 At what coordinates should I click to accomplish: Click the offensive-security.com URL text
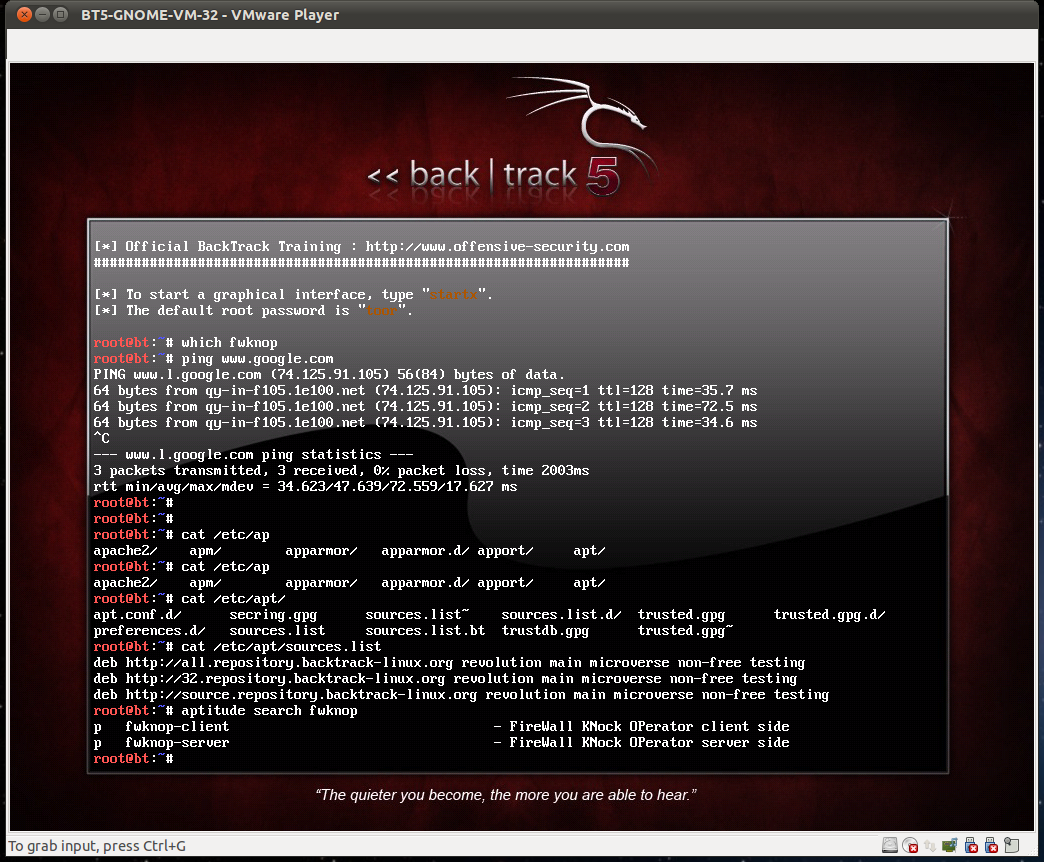(x=497, y=247)
